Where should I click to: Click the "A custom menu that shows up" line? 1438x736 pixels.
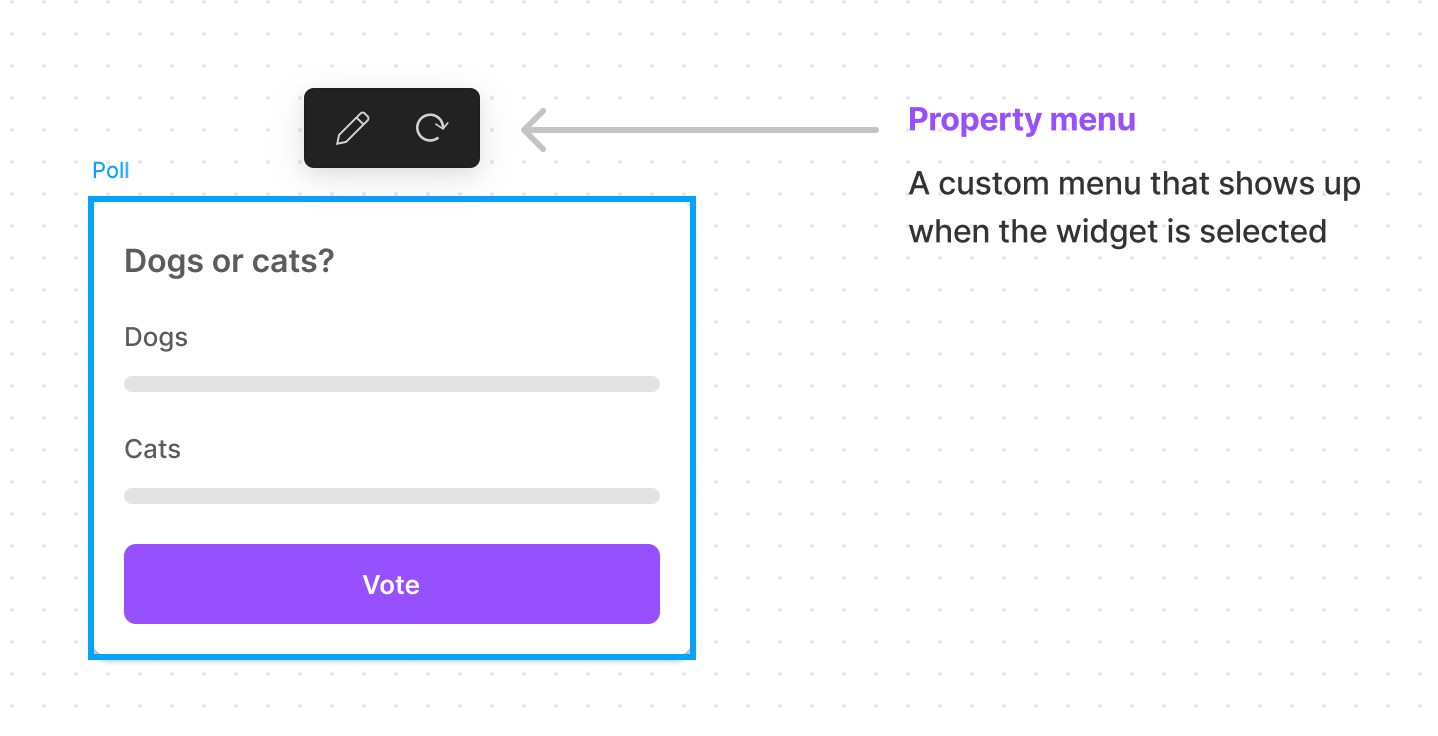[1134, 184]
